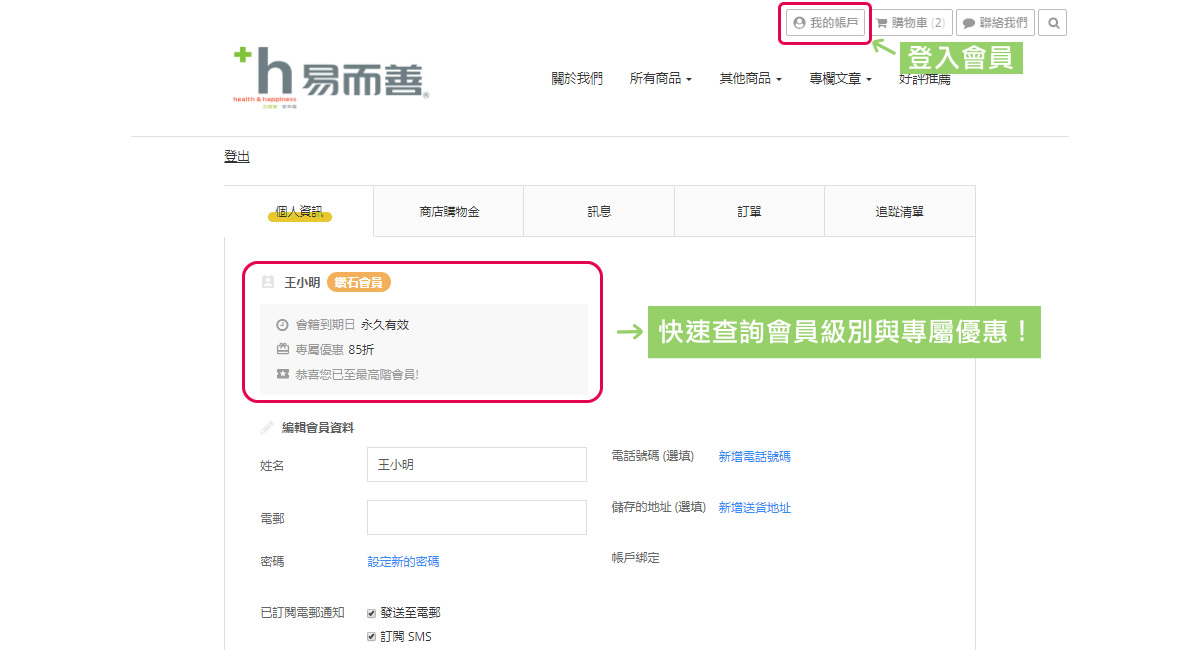
Task: Open the 購物車 shopping cart
Action: click(x=910, y=23)
